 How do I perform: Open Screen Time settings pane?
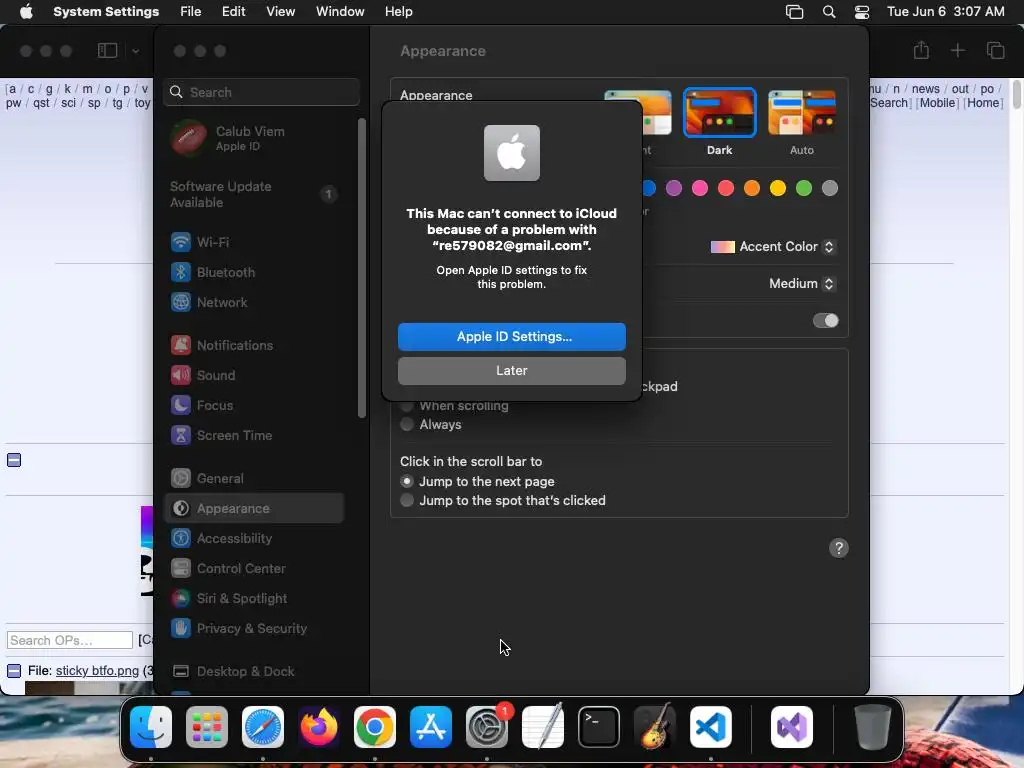pos(254,436)
